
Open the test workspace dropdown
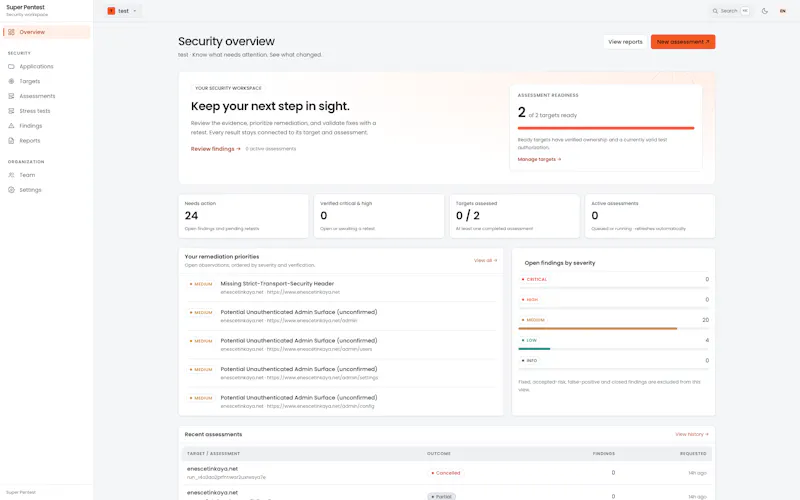(x=122, y=11)
